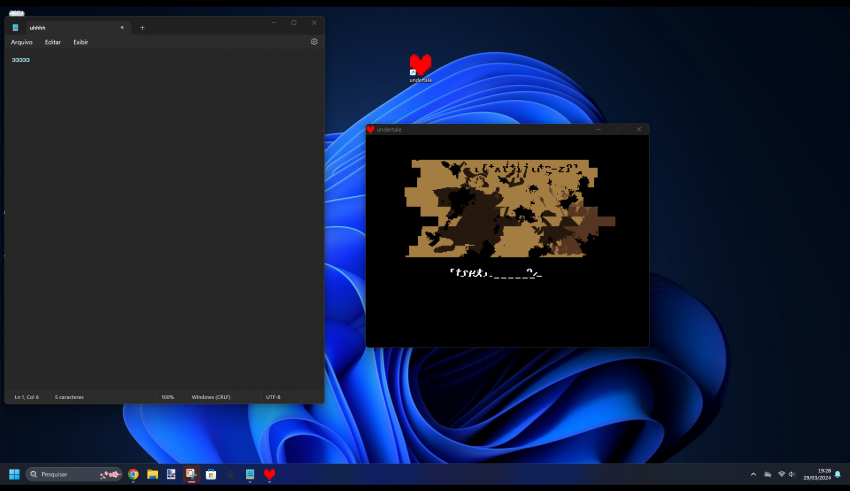Close the undertale window
The width and height of the screenshot is (850, 491).
click(639, 130)
